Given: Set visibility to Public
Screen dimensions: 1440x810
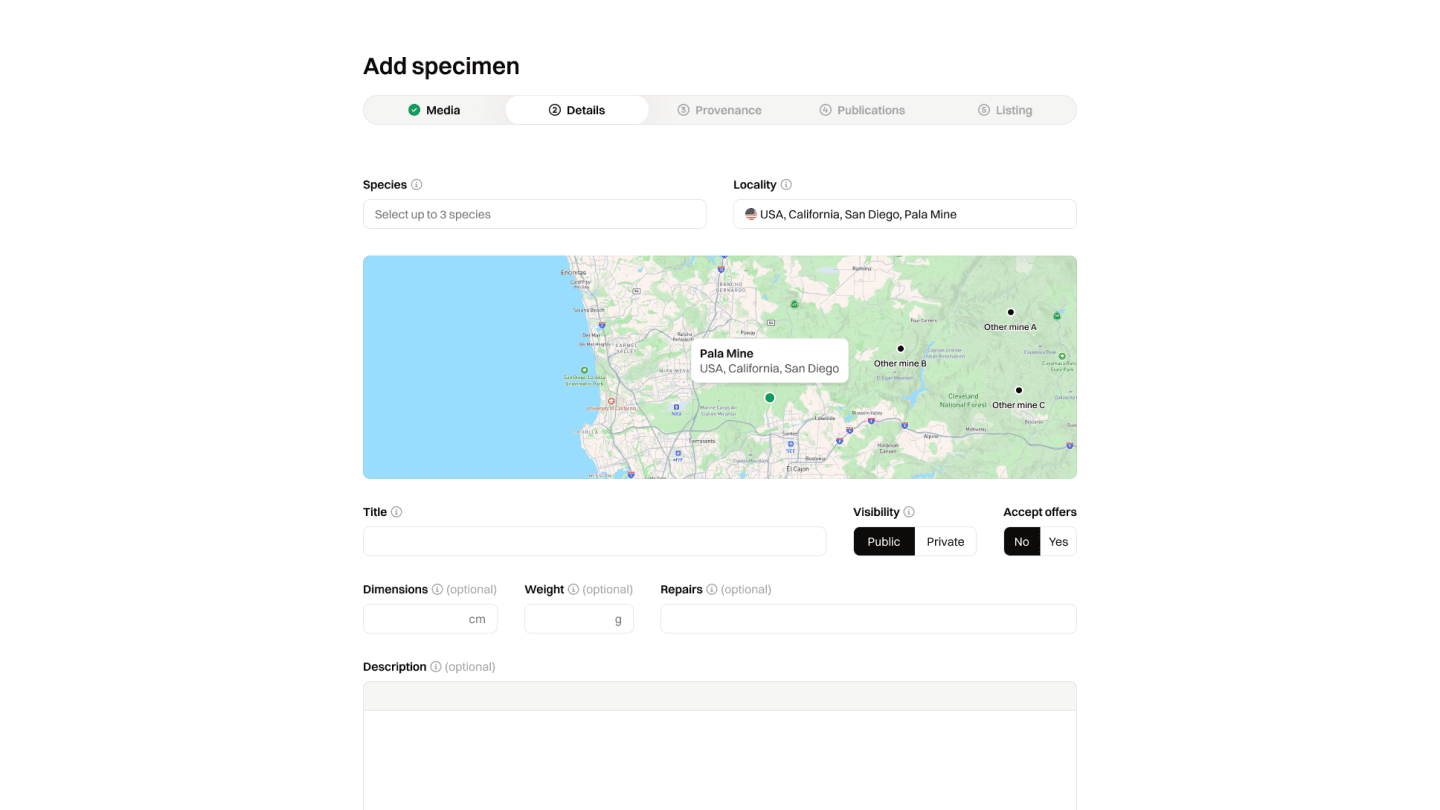Looking at the screenshot, I should coord(884,542).
